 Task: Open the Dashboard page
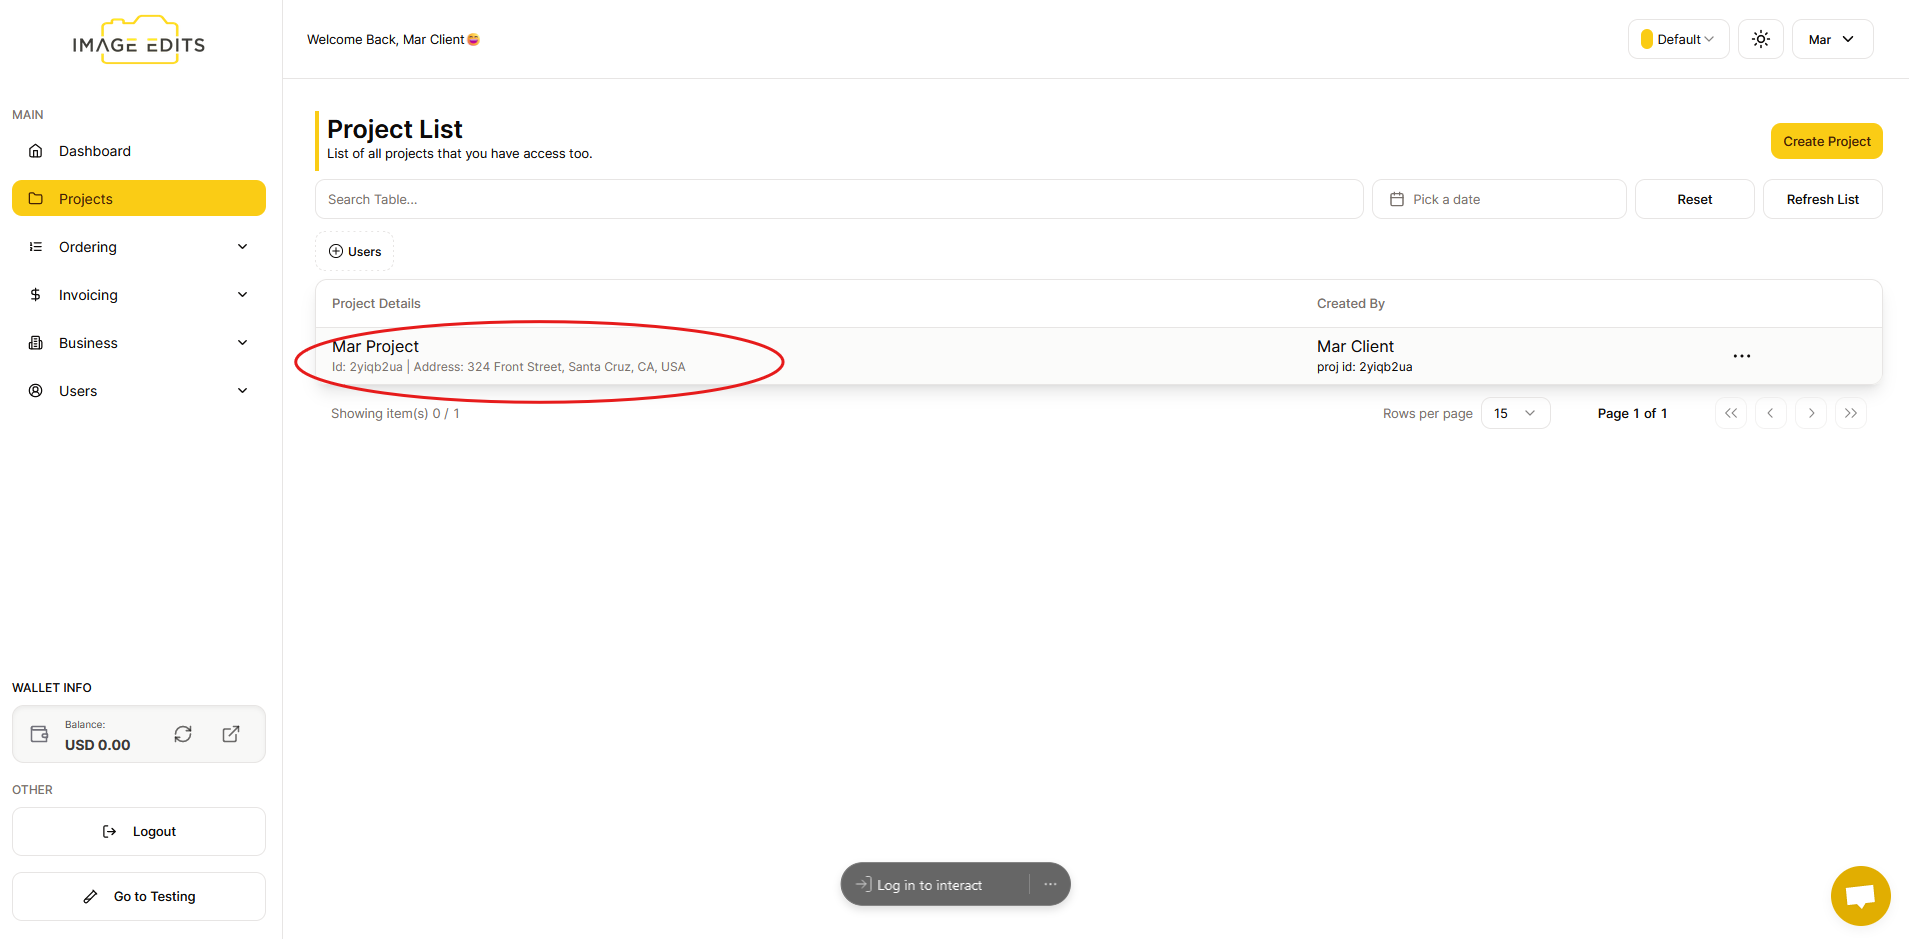click(x=95, y=151)
